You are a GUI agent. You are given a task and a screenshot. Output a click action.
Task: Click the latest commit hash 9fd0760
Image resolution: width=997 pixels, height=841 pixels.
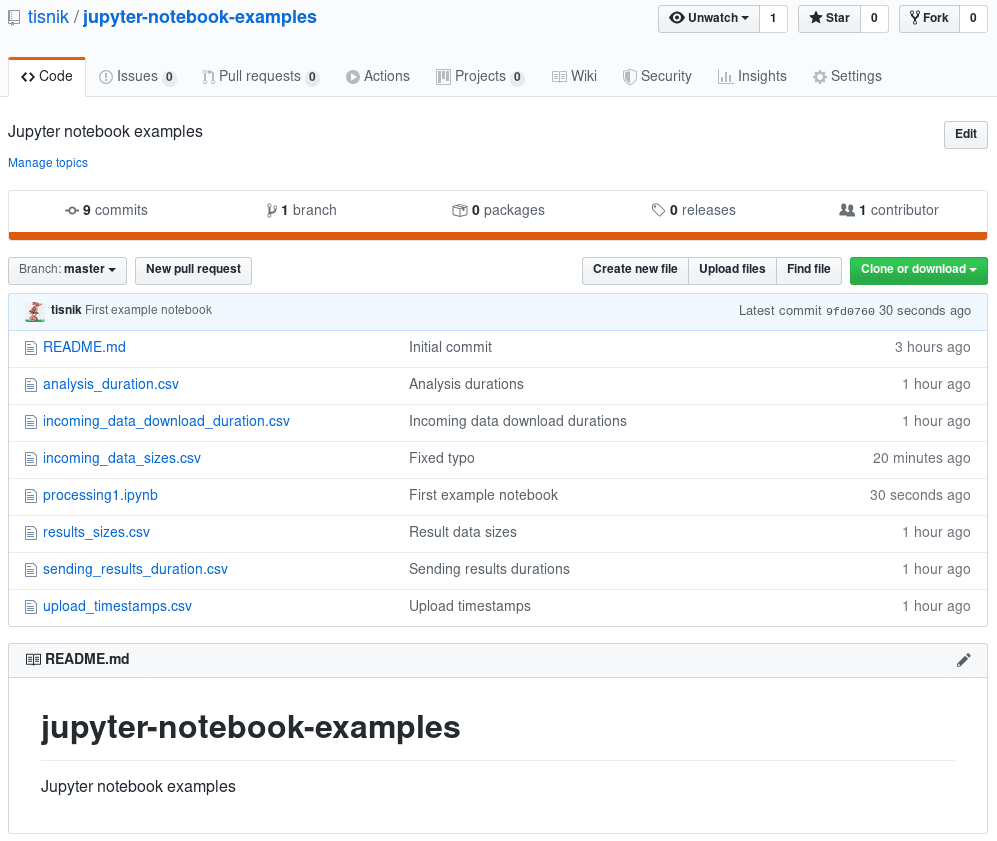(850, 311)
